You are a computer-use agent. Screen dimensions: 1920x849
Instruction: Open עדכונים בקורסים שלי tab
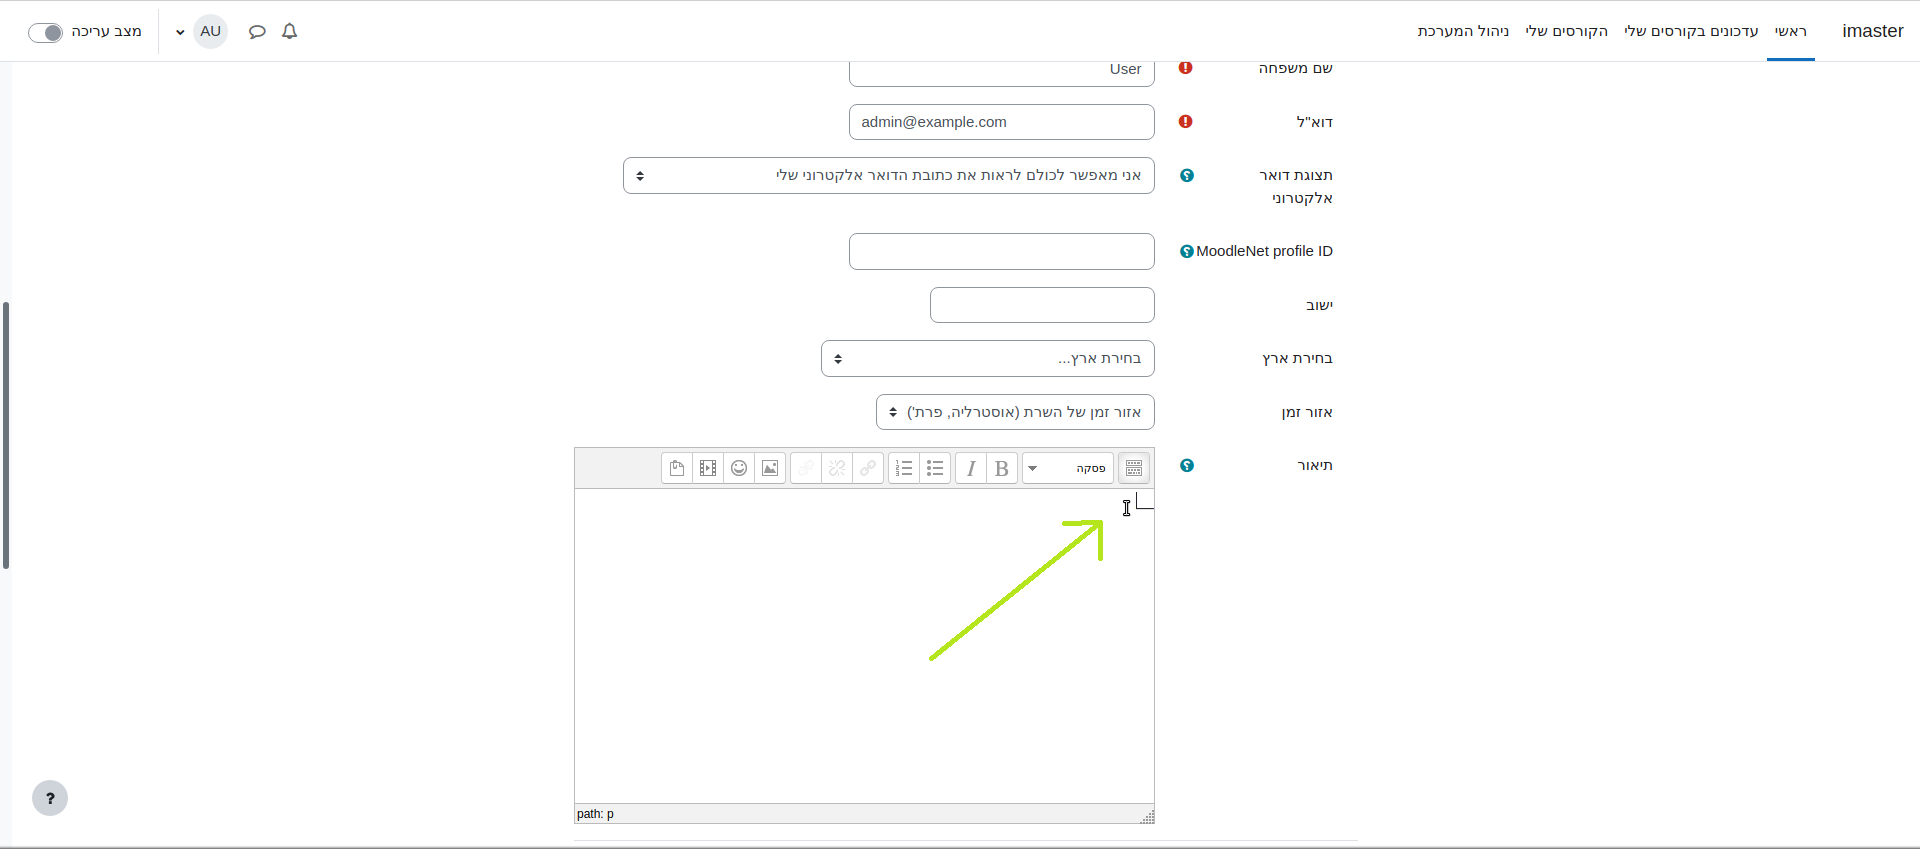(1691, 31)
